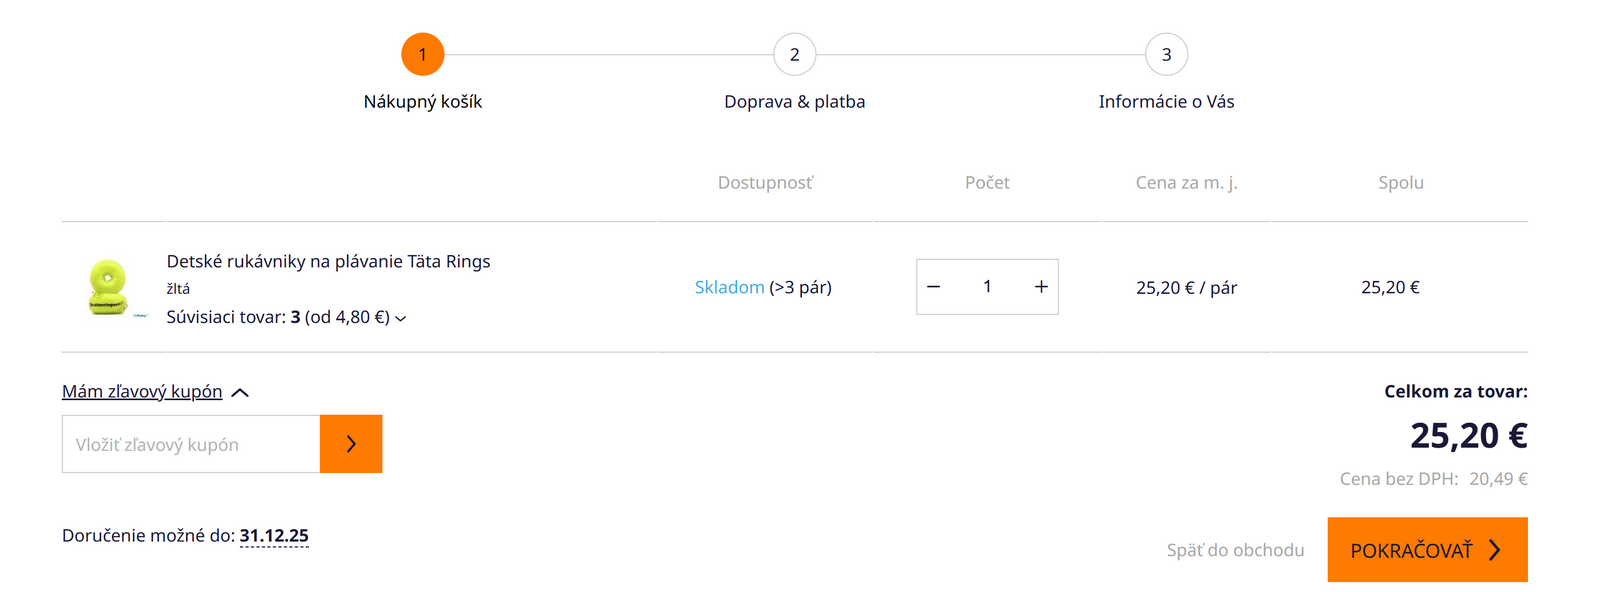Click the delivery date 31.12.25
1600x592 pixels.
[274, 535]
